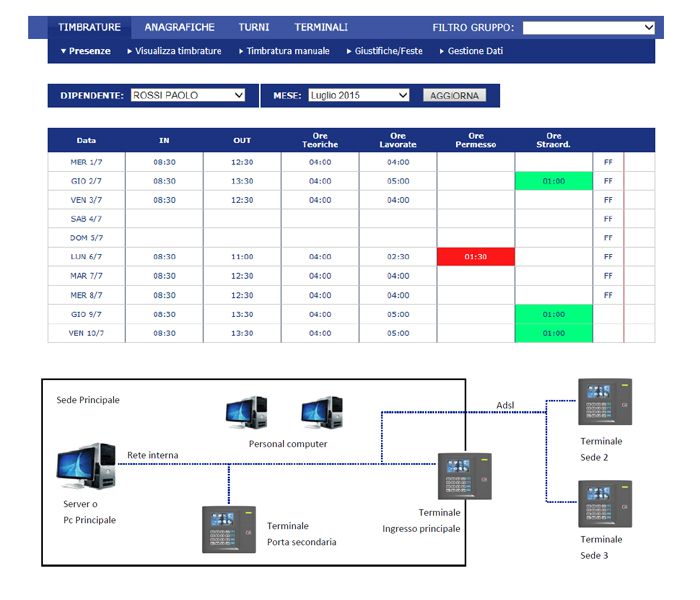Click the left Personal computer icon
Viewport: 700px width, 600px height.
click(x=246, y=413)
